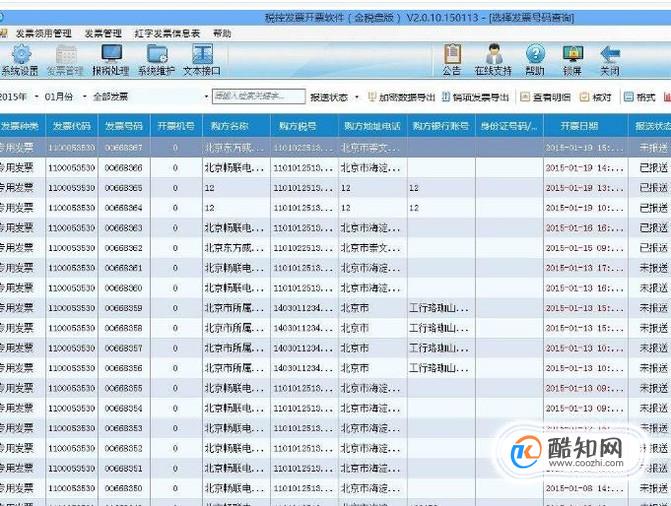
Task: Open 红字发票信息表 menu
Action: click(167, 33)
